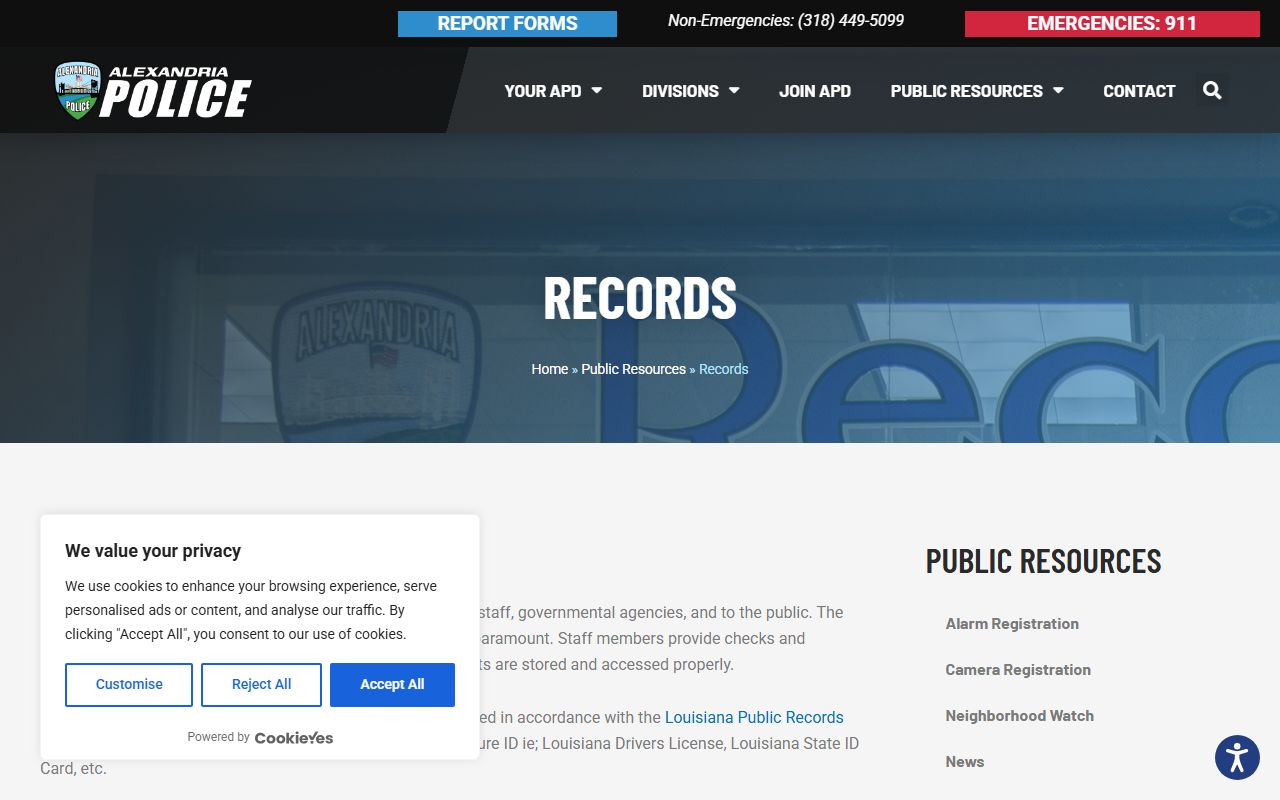The width and height of the screenshot is (1280, 800).
Task: Expand the Your APD dropdown arrow
Action: pos(597,91)
